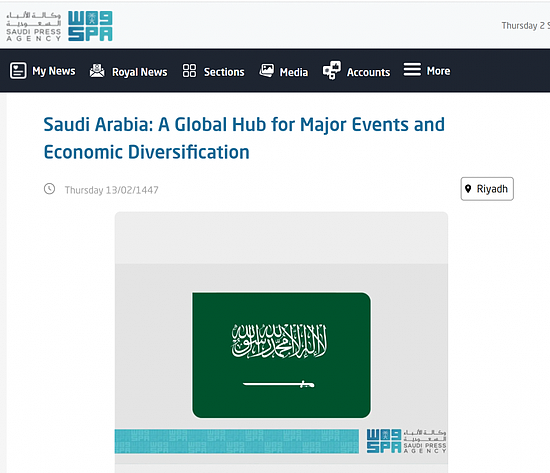
Task: Click the Saudi Press Agency text logo
Action: click(34, 27)
